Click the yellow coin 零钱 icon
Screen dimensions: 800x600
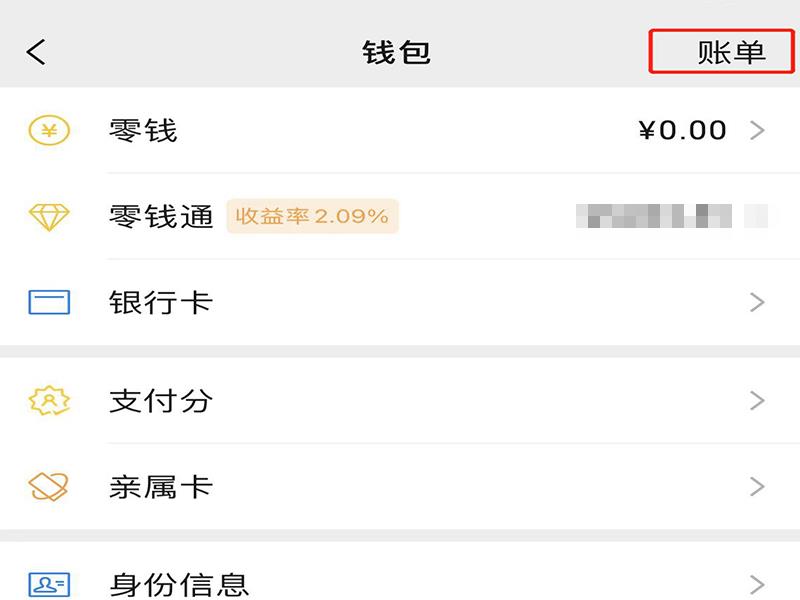click(x=49, y=131)
